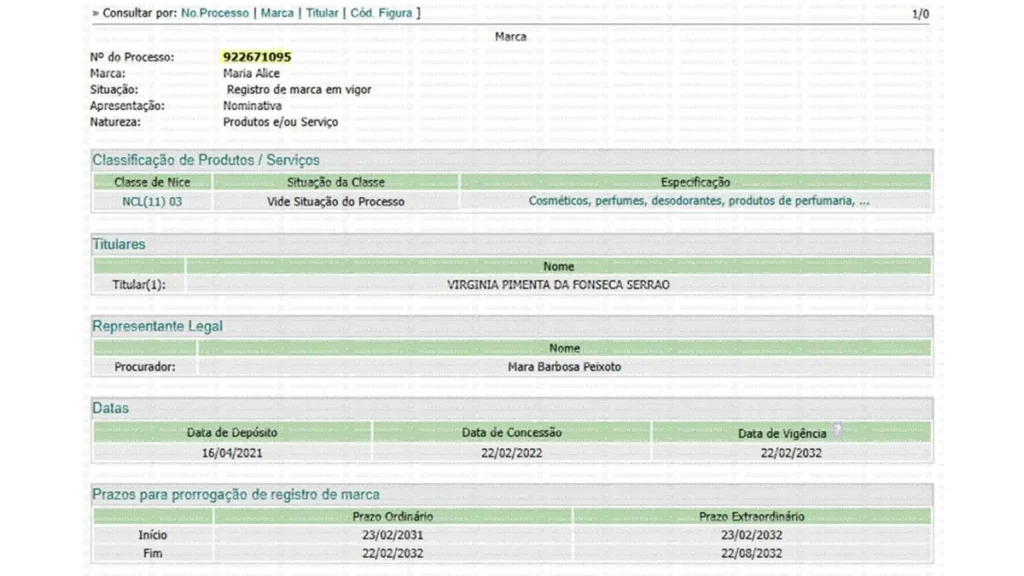Click the Fim row label
Image resolution: width=1024 pixels, height=576 pixels.
point(153,553)
